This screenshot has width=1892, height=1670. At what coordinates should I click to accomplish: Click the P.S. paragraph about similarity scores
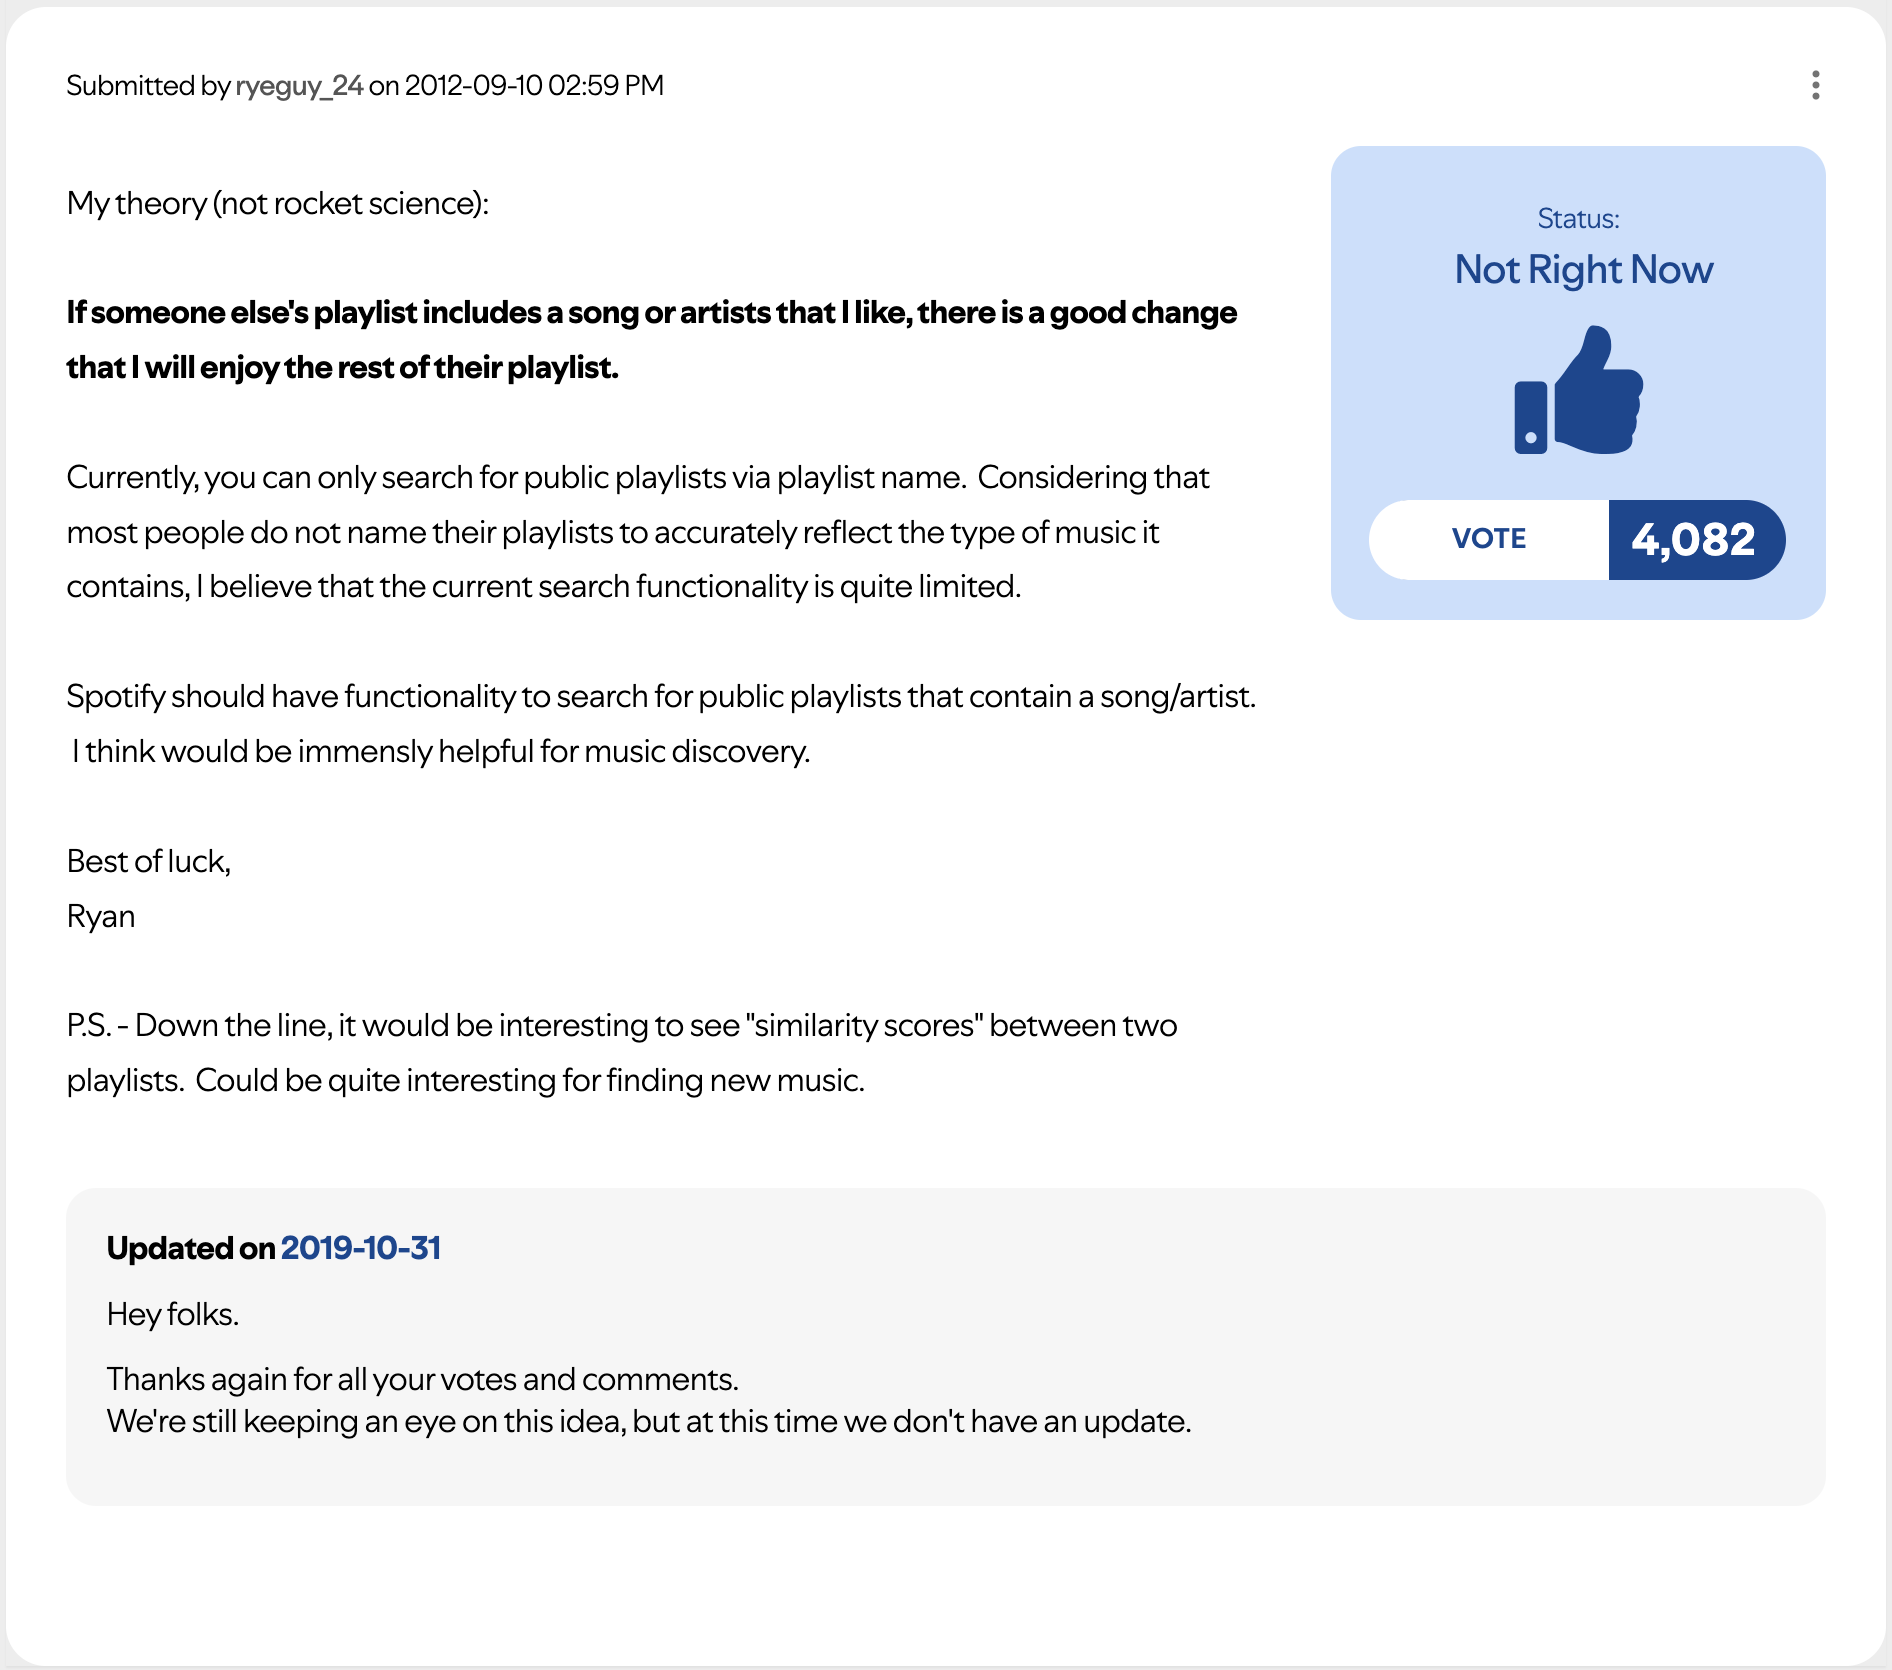621,1053
